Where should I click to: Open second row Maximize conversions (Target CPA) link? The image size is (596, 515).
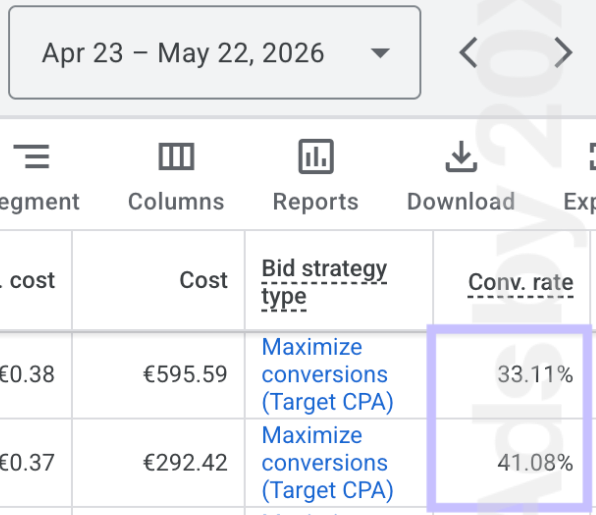(327, 463)
